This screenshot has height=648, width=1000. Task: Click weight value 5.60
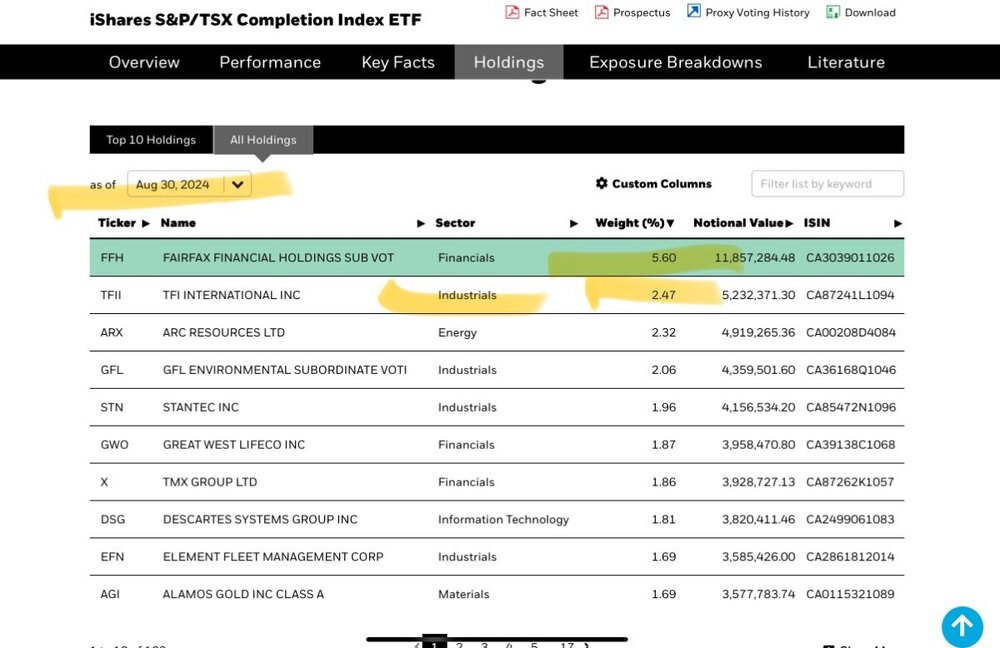click(664, 258)
